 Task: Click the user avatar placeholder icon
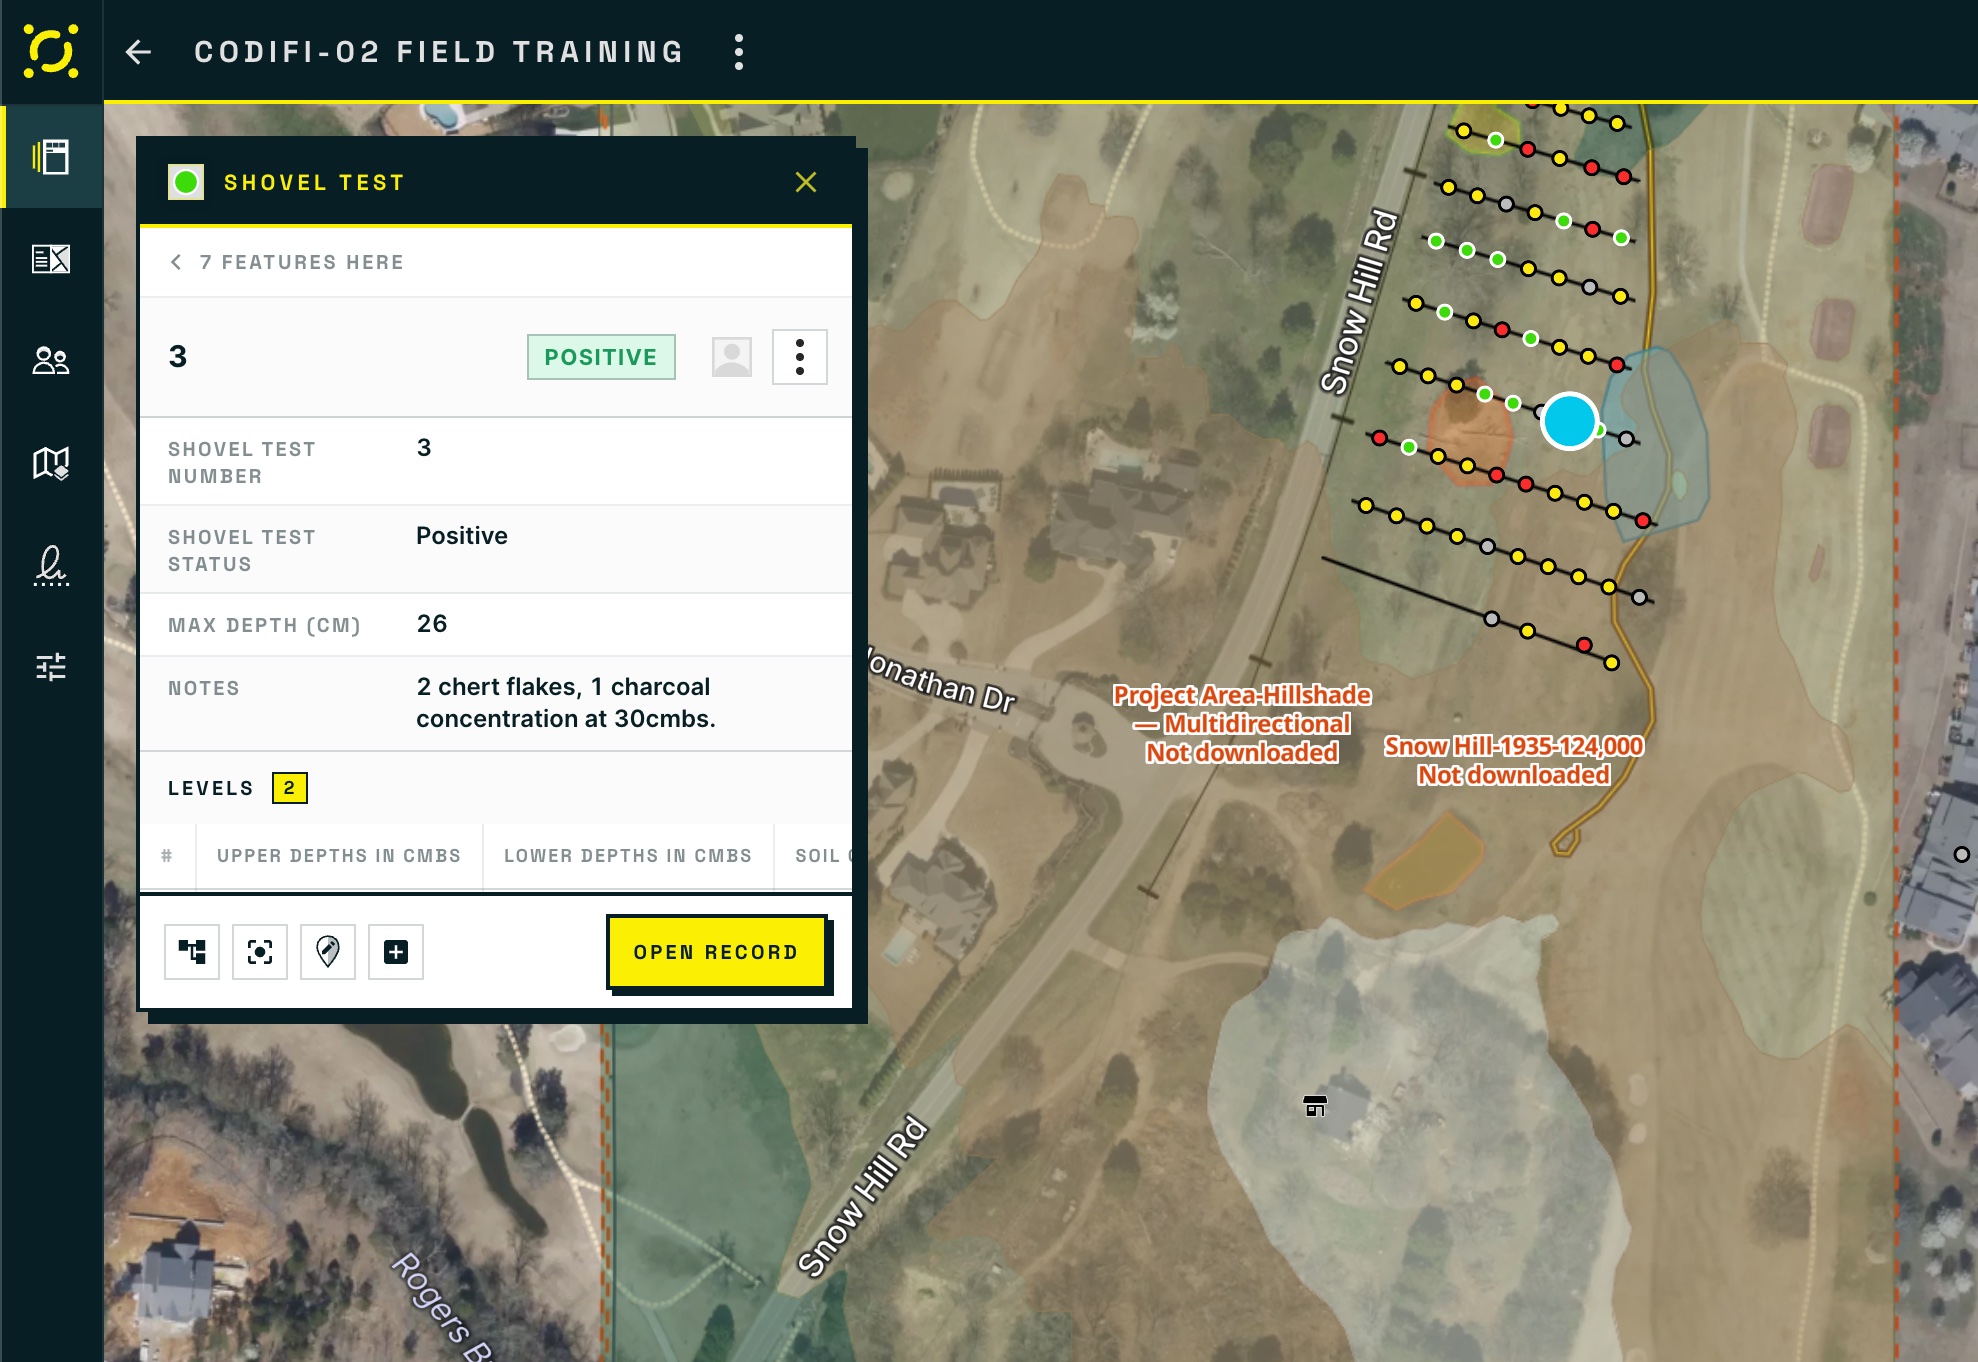point(732,357)
